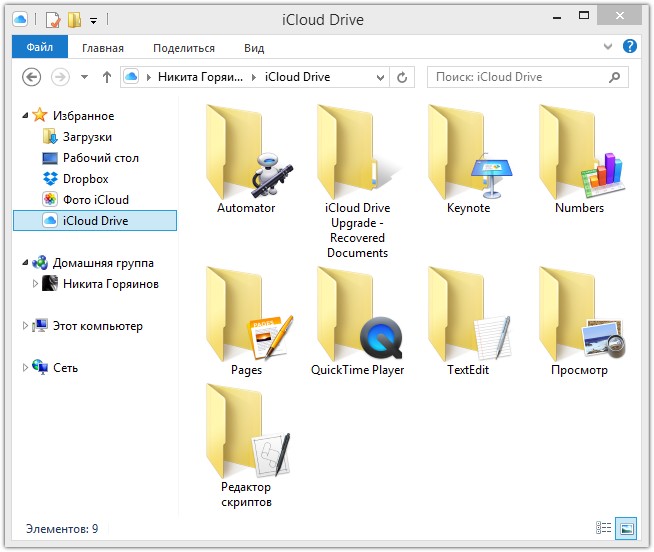Minimize the iCloud Drive window

coord(557,18)
